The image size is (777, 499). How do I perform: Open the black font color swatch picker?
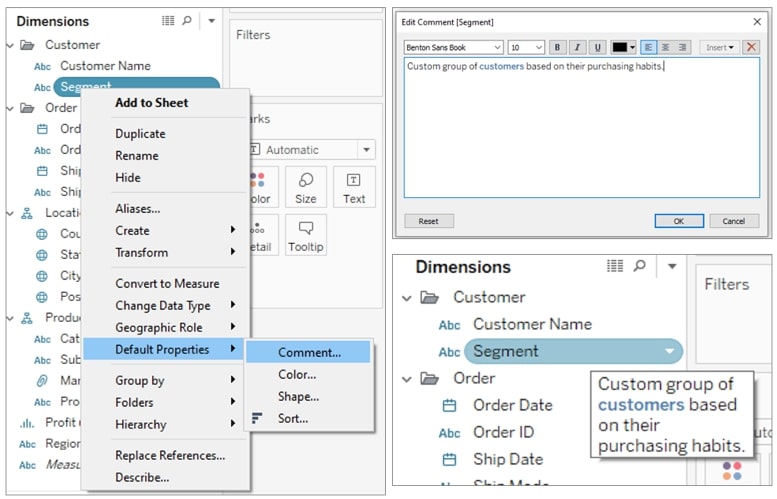pyautogui.click(x=623, y=47)
